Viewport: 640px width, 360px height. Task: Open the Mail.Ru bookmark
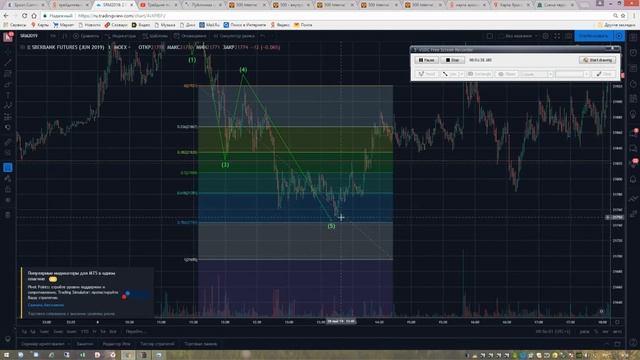[209, 25]
